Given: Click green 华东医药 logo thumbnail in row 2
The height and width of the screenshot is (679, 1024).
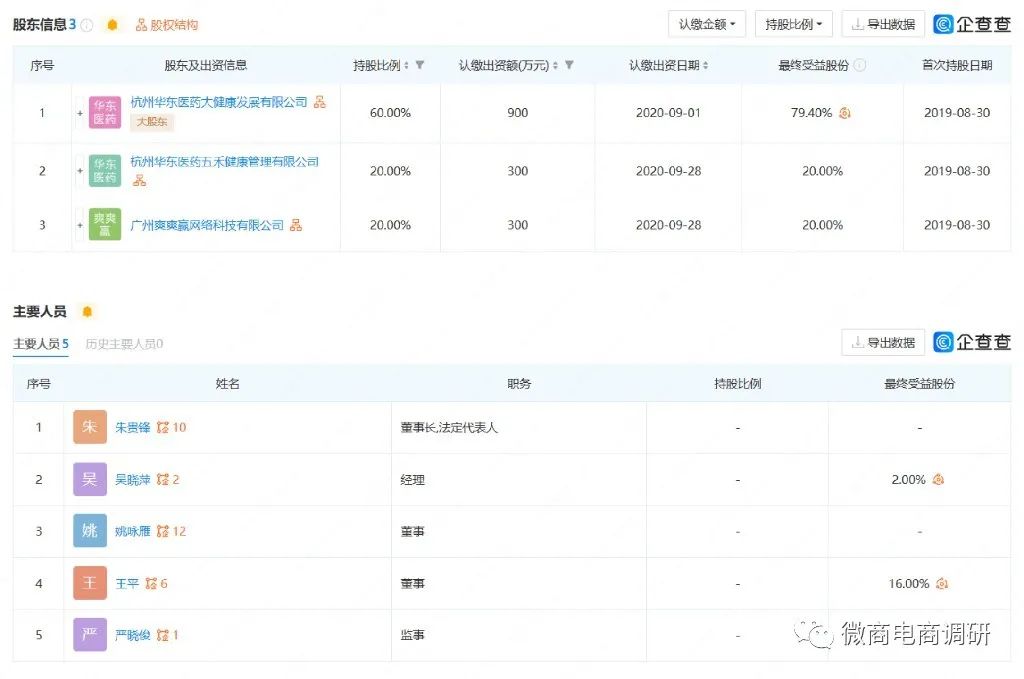Looking at the screenshot, I should pyautogui.click(x=104, y=170).
